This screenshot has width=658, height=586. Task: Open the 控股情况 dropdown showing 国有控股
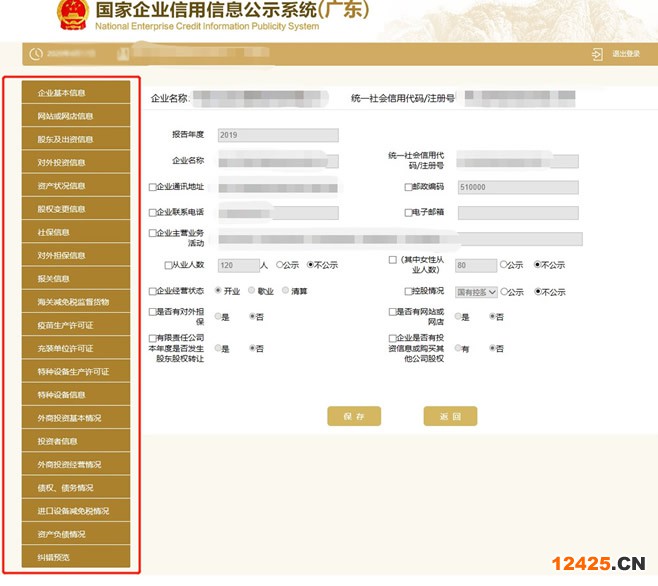pyautogui.click(x=476, y=292)
